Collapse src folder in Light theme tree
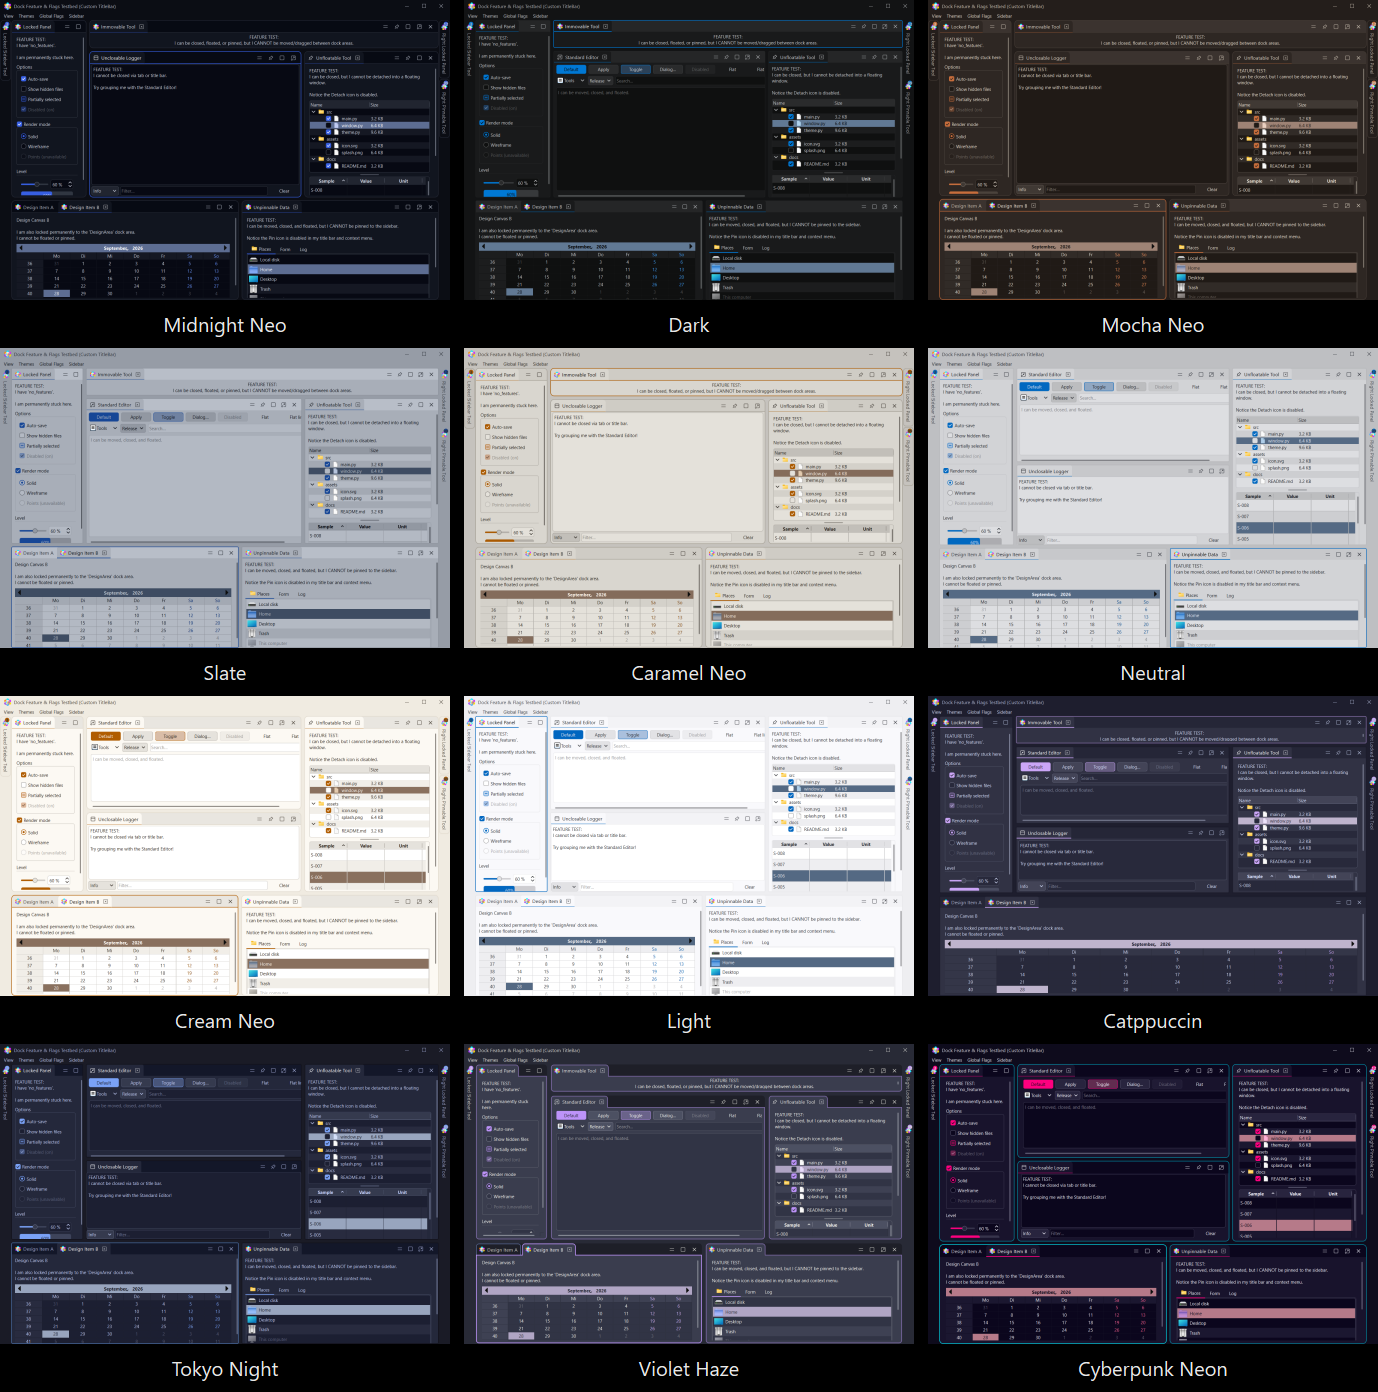 (776, 775)
